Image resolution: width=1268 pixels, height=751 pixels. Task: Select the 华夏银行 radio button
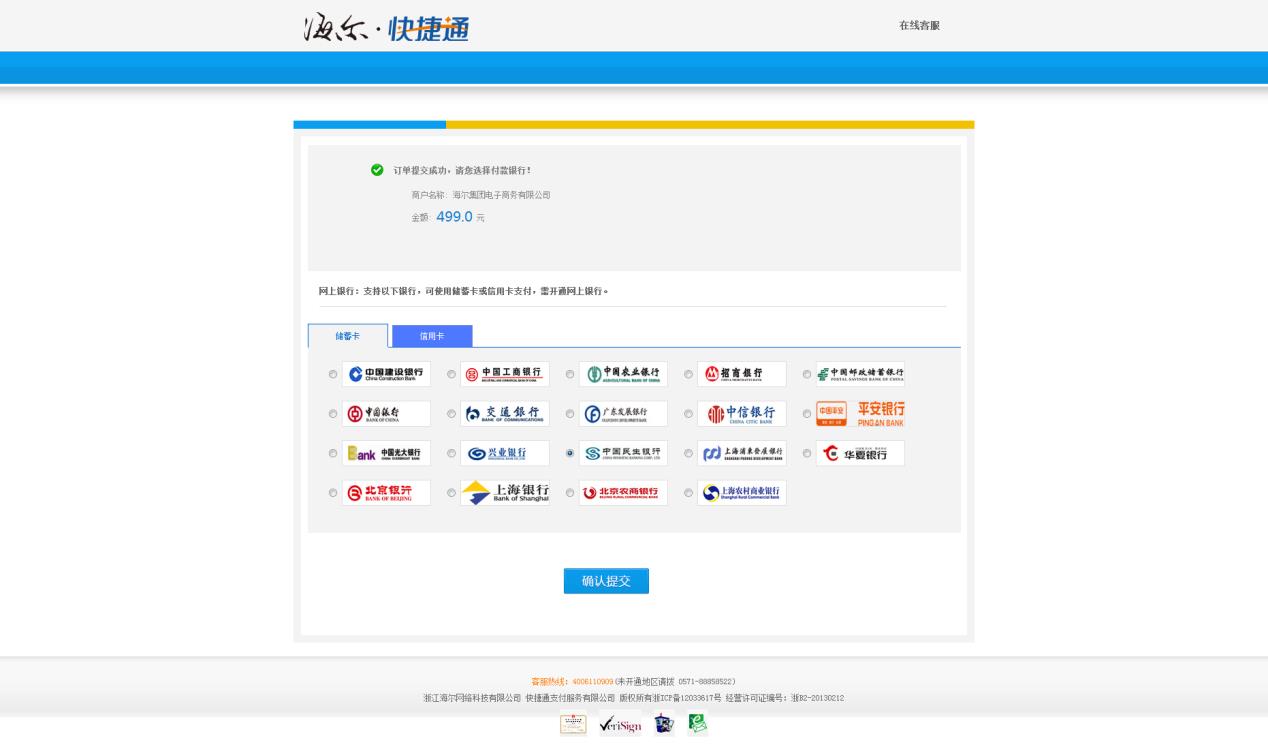click(807, 454)
